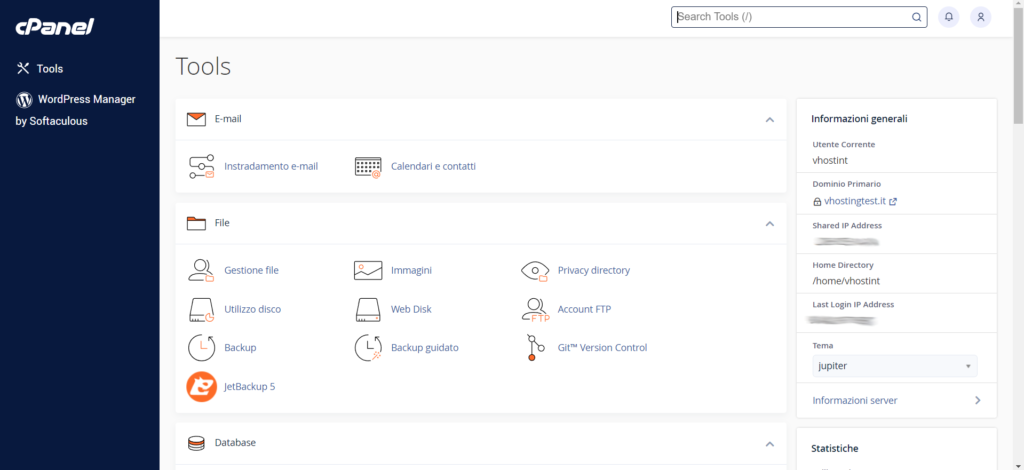Click the Tools wrench icon in sidebar

[23, 68]
